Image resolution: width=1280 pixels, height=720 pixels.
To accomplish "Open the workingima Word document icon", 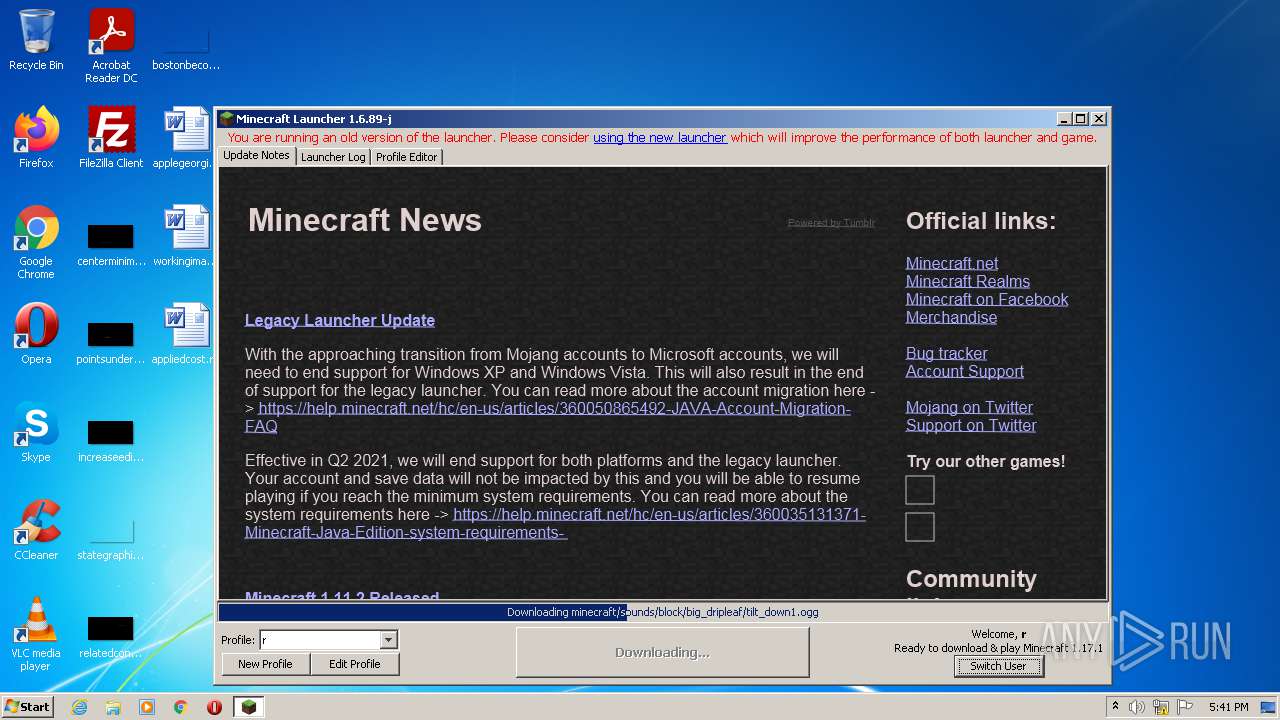I will (x=186, y=236).
